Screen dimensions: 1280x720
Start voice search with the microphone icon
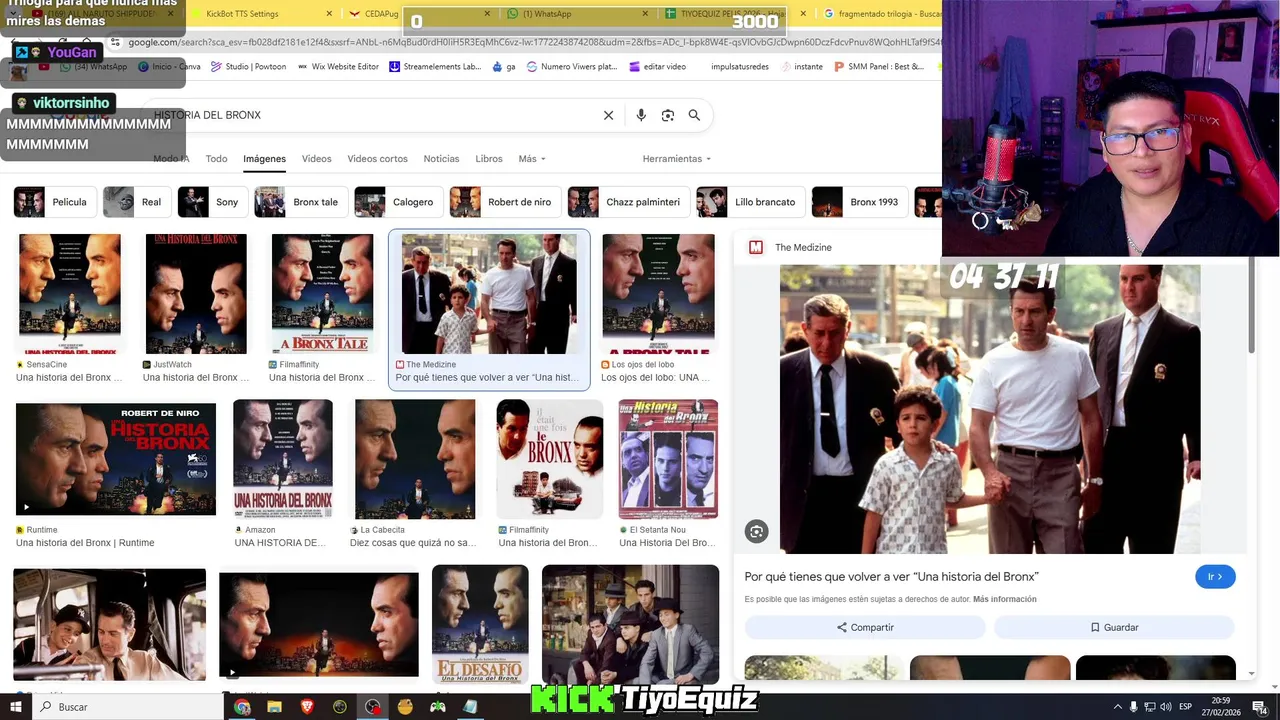[641, 115]
